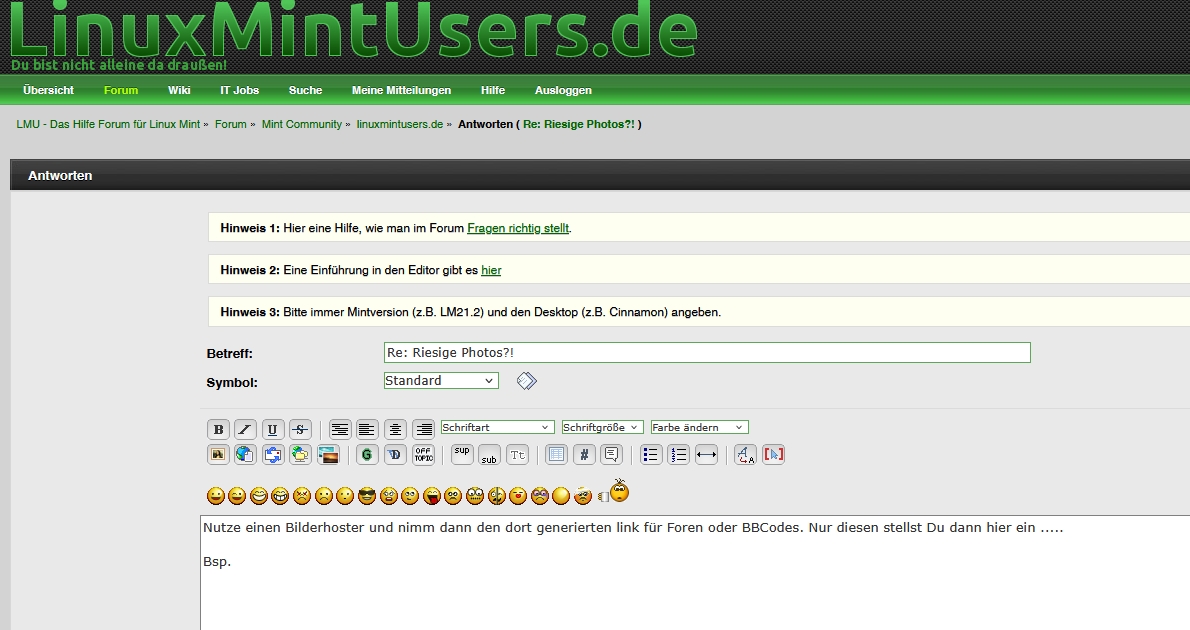Right-align the text
1190x630 pixels.
point(423,429)
